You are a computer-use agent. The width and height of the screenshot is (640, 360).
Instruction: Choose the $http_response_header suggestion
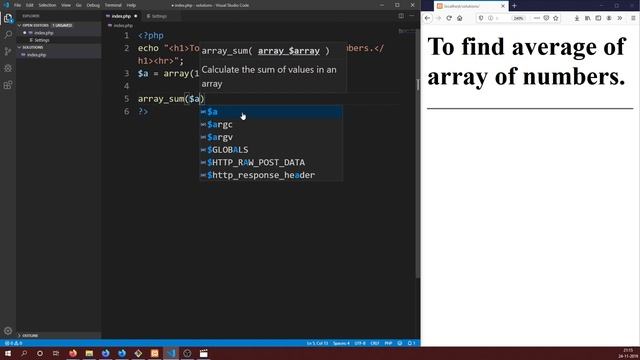271,175
